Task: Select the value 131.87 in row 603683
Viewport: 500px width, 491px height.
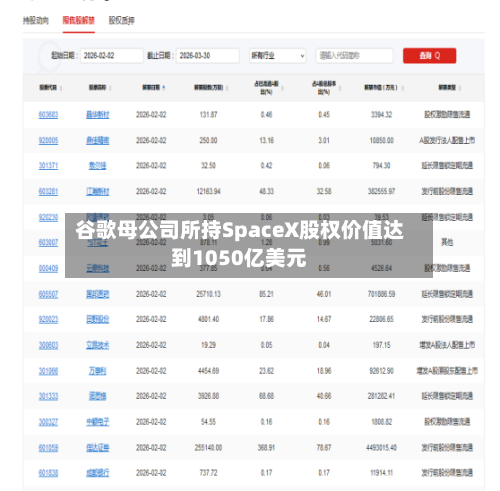Action: pyautogui.click(x=208, y=115)
